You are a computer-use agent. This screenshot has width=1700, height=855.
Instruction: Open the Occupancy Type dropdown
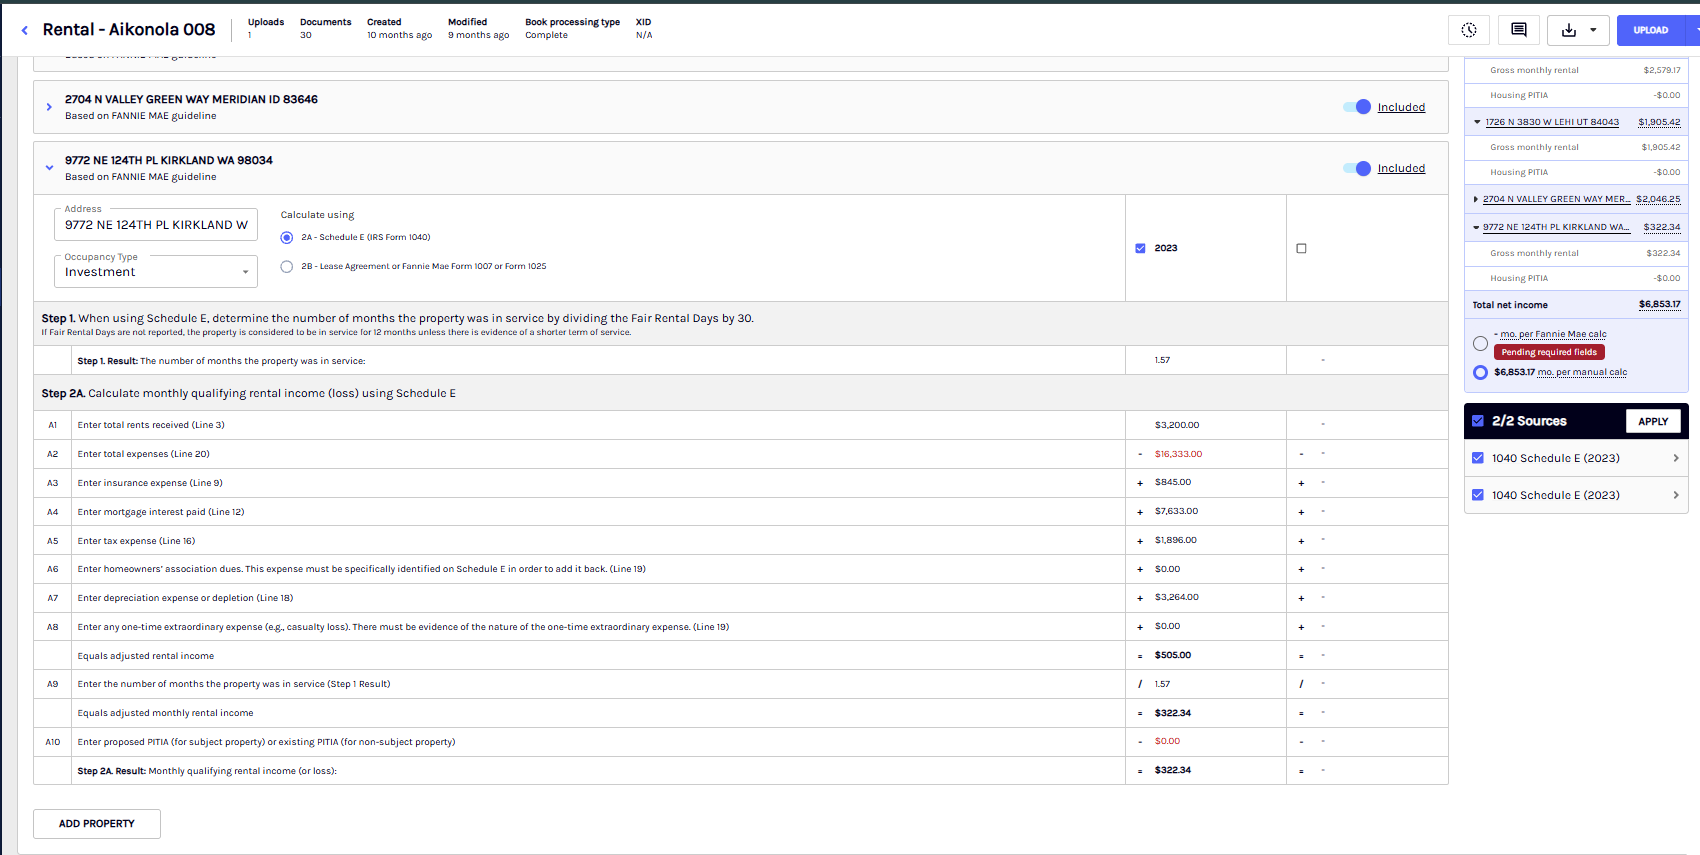(x=156, y=272)
